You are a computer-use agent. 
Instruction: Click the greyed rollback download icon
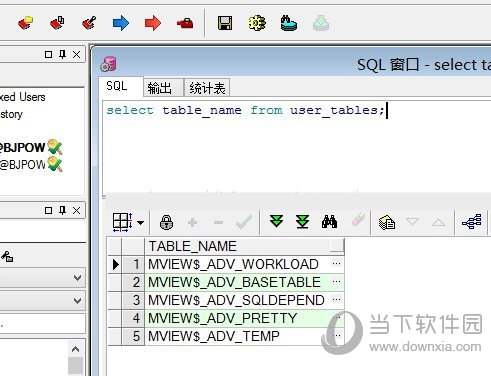[x=321, y=23]
